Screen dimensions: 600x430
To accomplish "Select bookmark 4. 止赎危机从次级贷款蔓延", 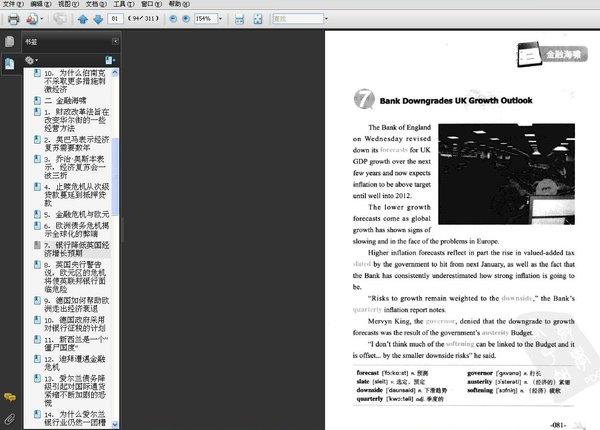I will (77, 195).
